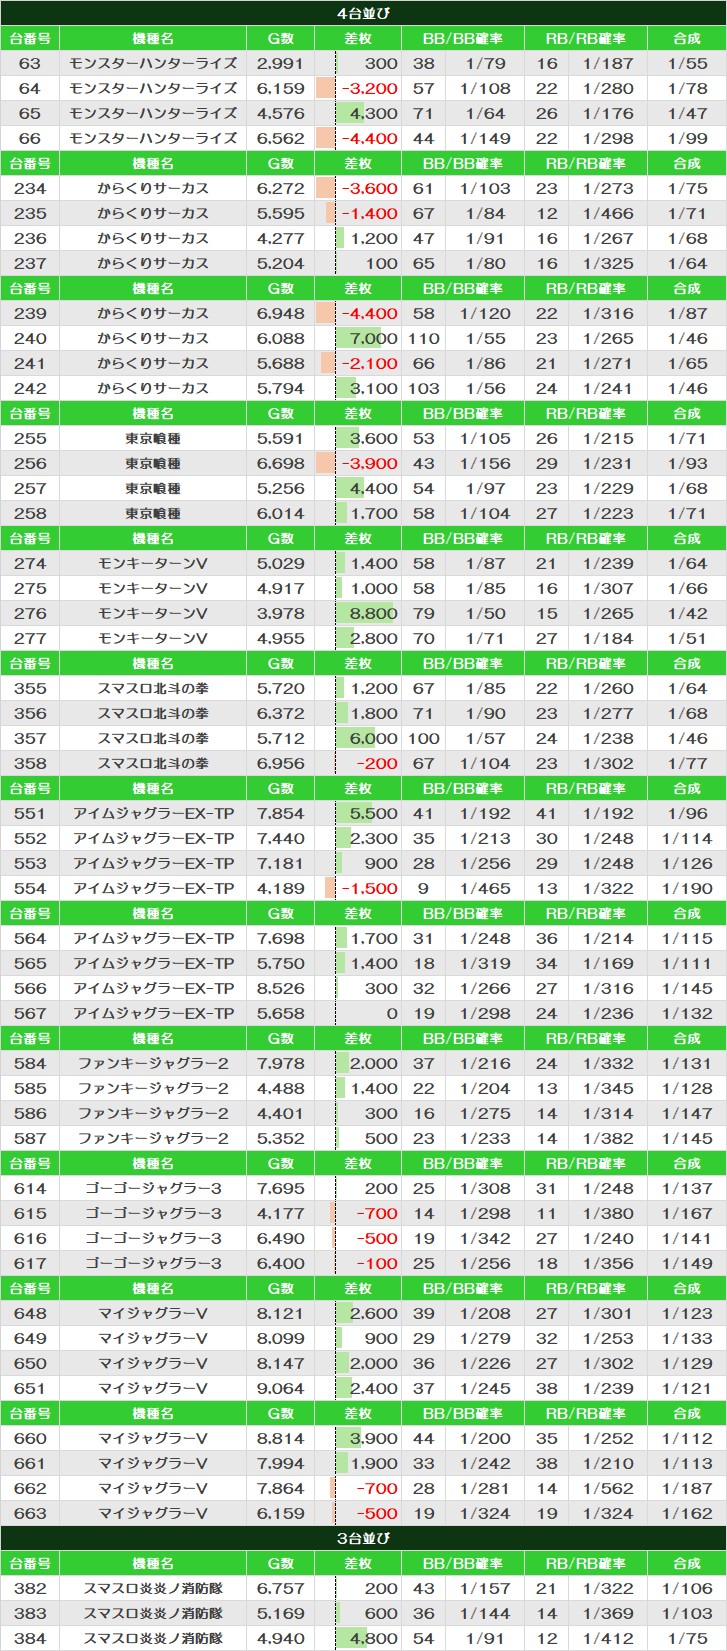The image size is (727, 1651).
Task: Select machine number 237 cell
Action: 30,263
